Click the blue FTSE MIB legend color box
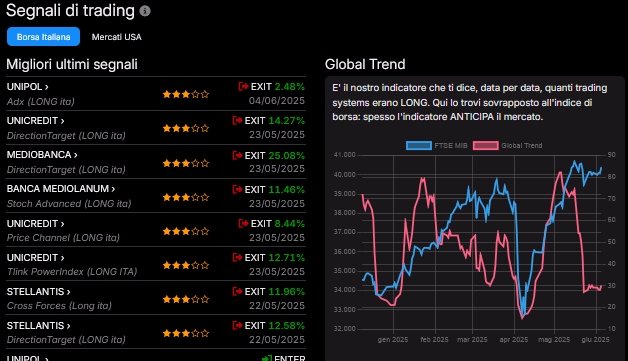Screen dimensions: 628x361 point(419,145)
